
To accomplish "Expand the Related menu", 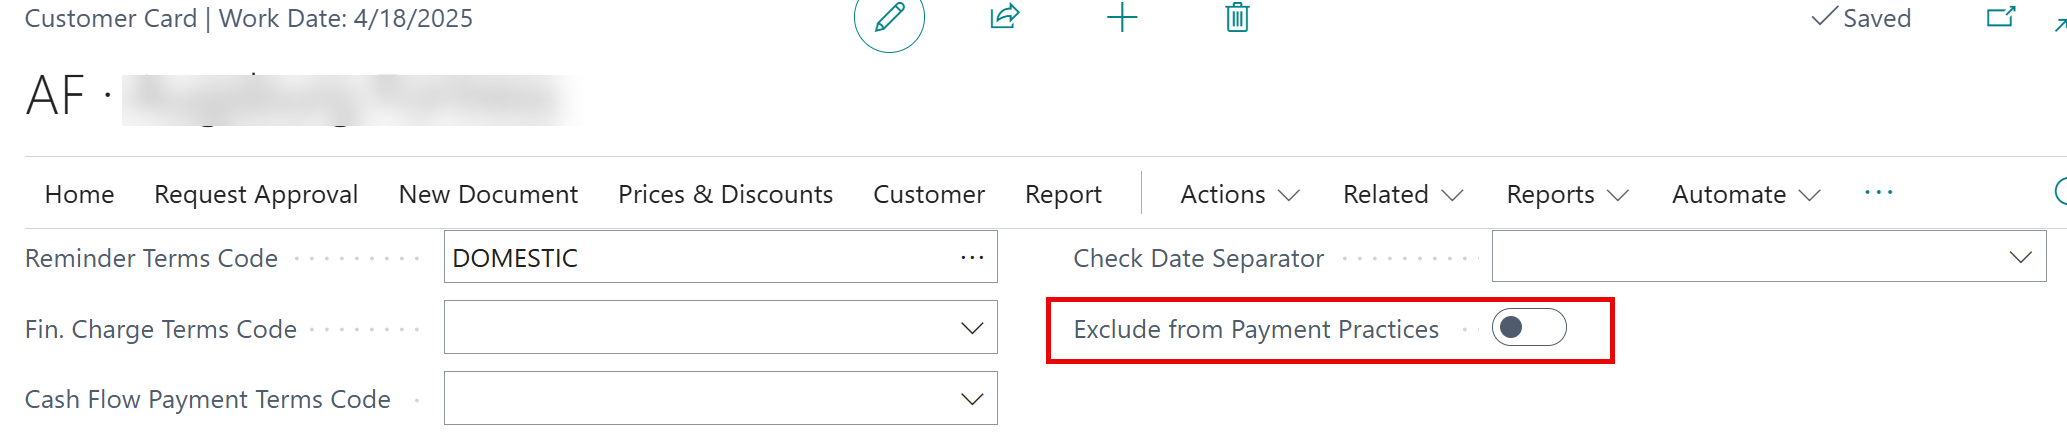I will pos(1403,194).
